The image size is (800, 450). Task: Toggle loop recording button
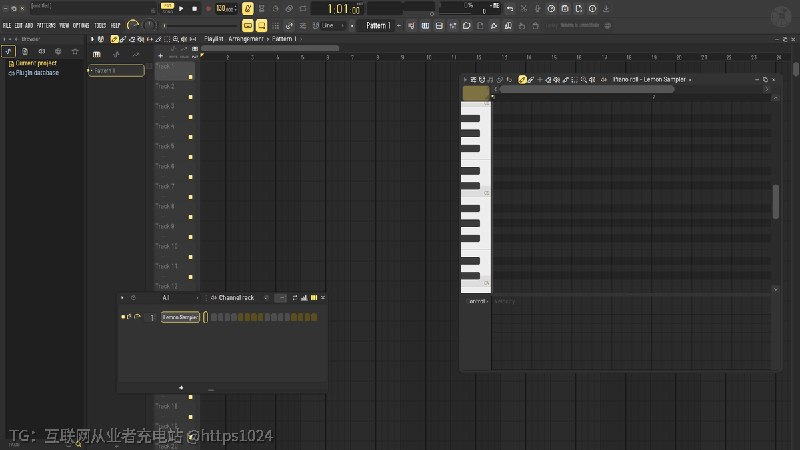point(303,9)
